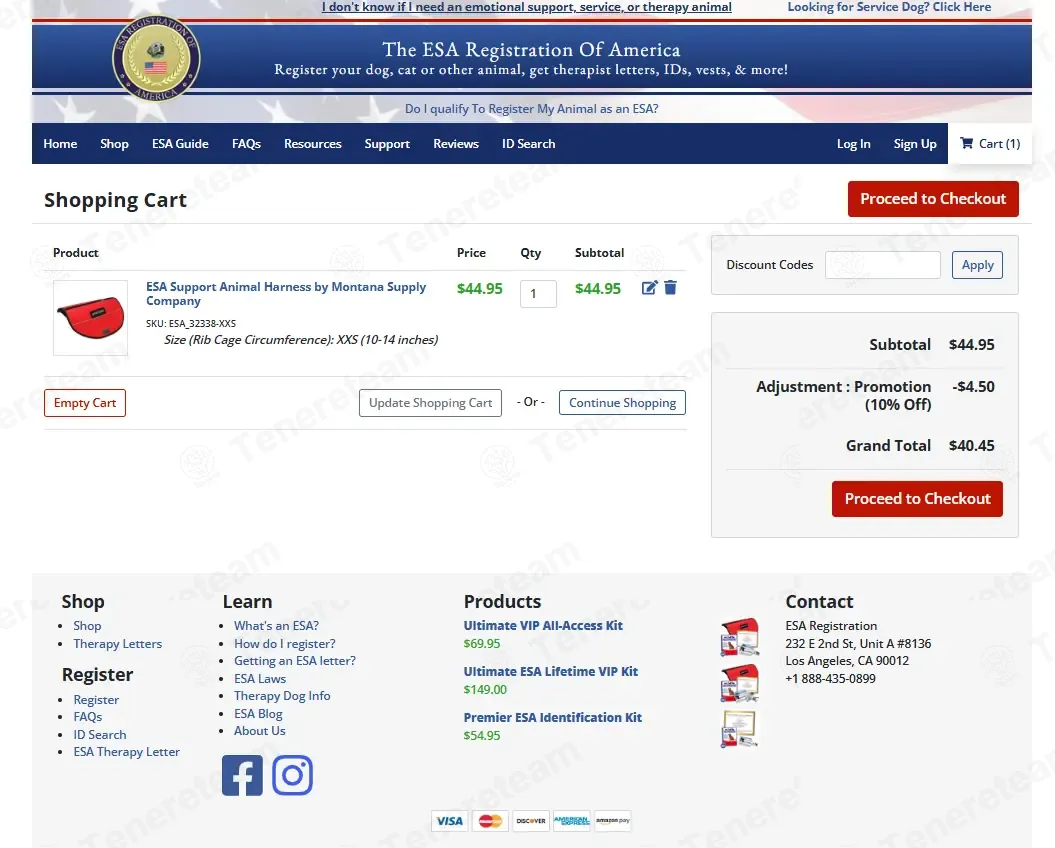Click Sign Up in the navigation bar
This screenshot has height=848, width=1055.
point(915,144)
